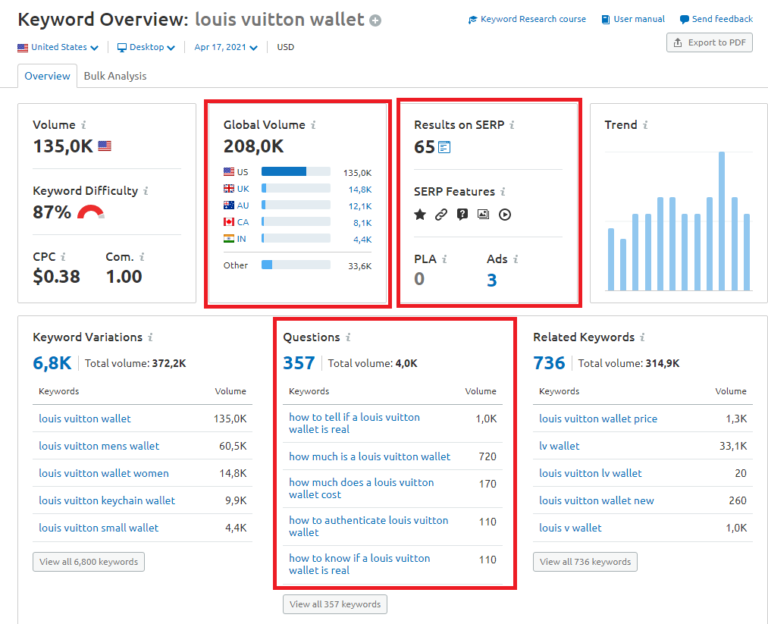Open 'louis vuitton keychain wallet' keyword

107,501
